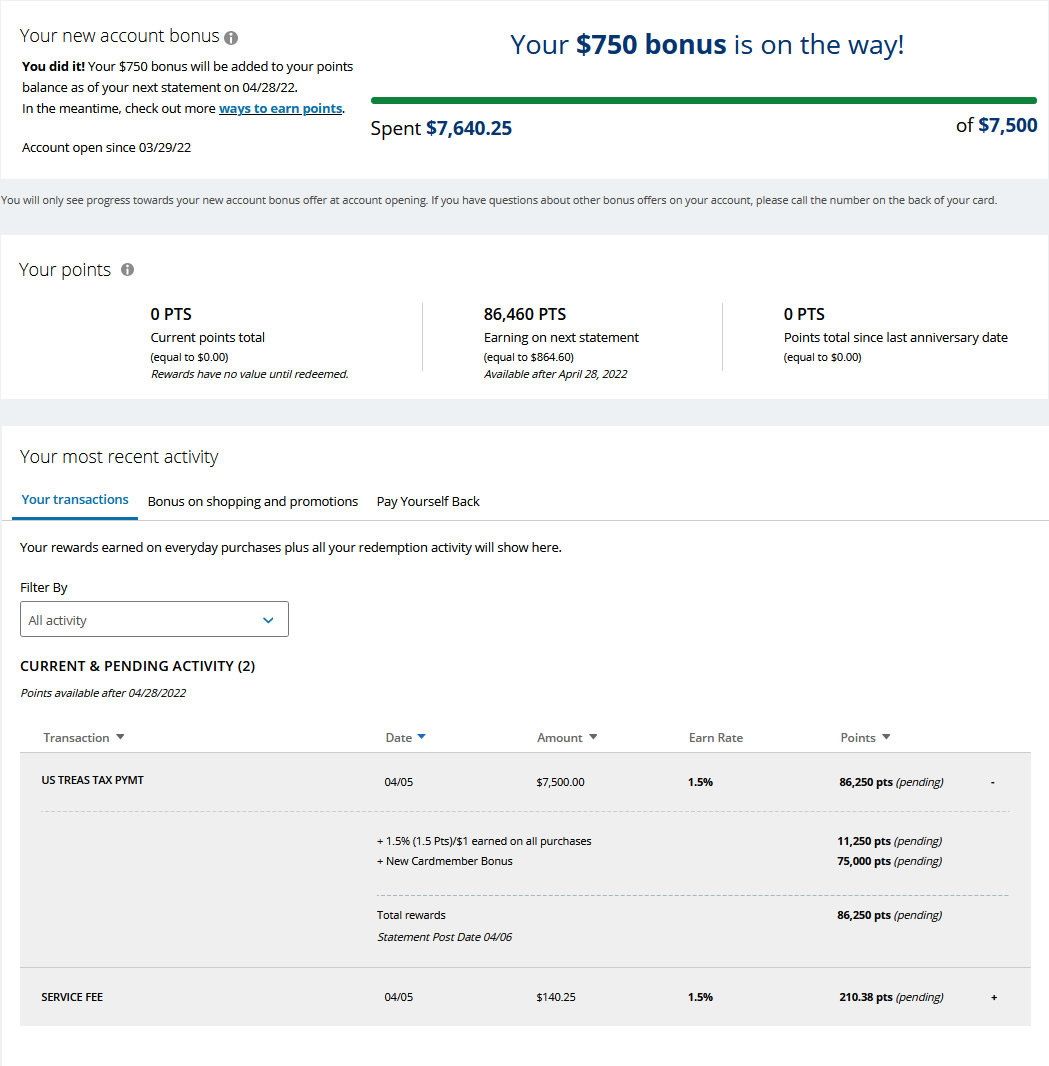Click the new account bonus info icon
The width and height of the screenshot is (1049, 1066).
(231, 38)
